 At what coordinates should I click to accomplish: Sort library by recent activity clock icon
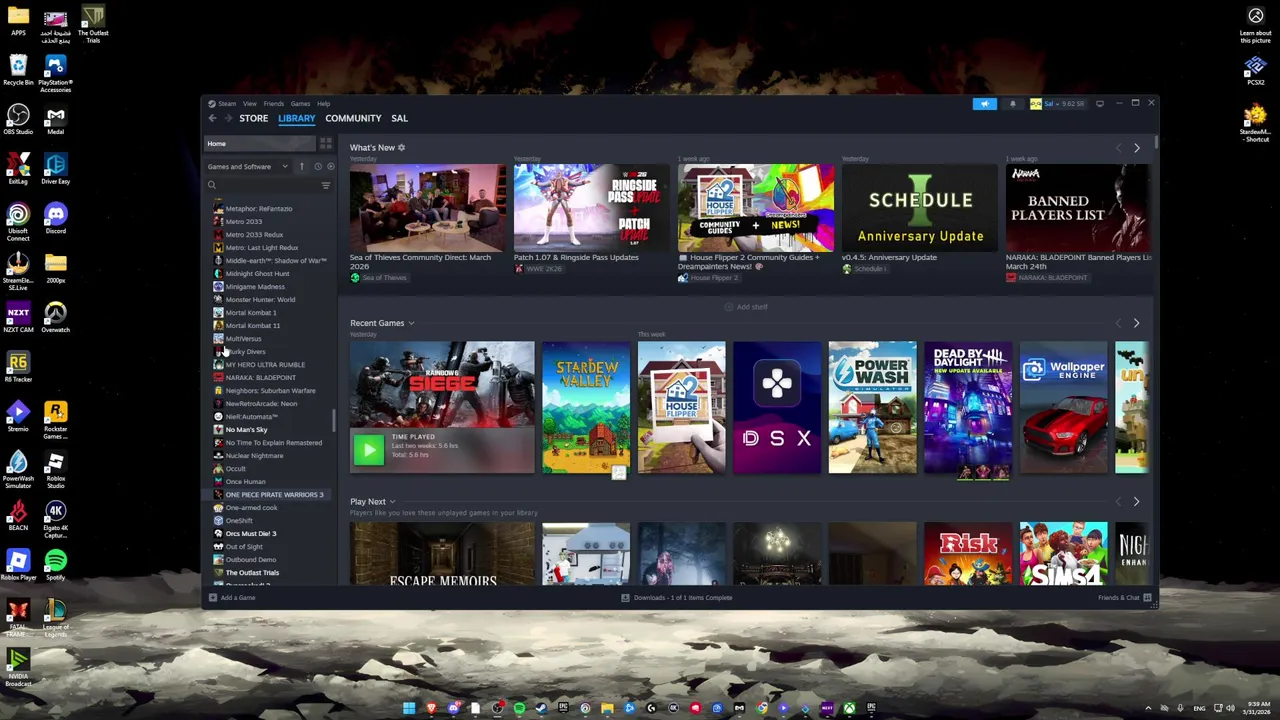318,167
